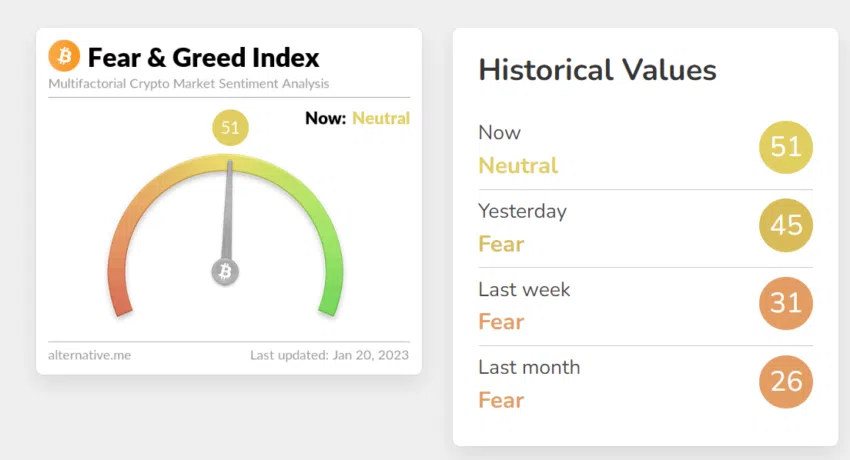Click the orange Bitcoin logo icon
The height and width of the screenshot is (460, 850).
(x=64, y=55)
